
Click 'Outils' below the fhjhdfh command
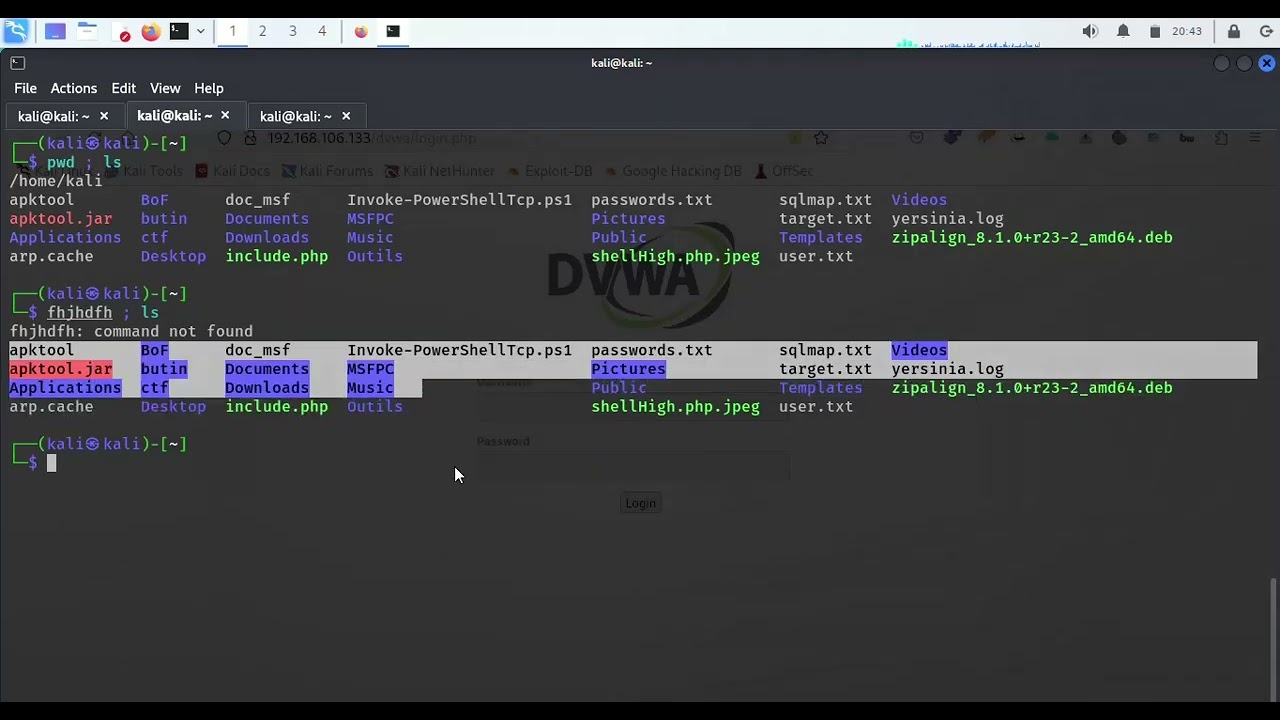tap(375, 407)
